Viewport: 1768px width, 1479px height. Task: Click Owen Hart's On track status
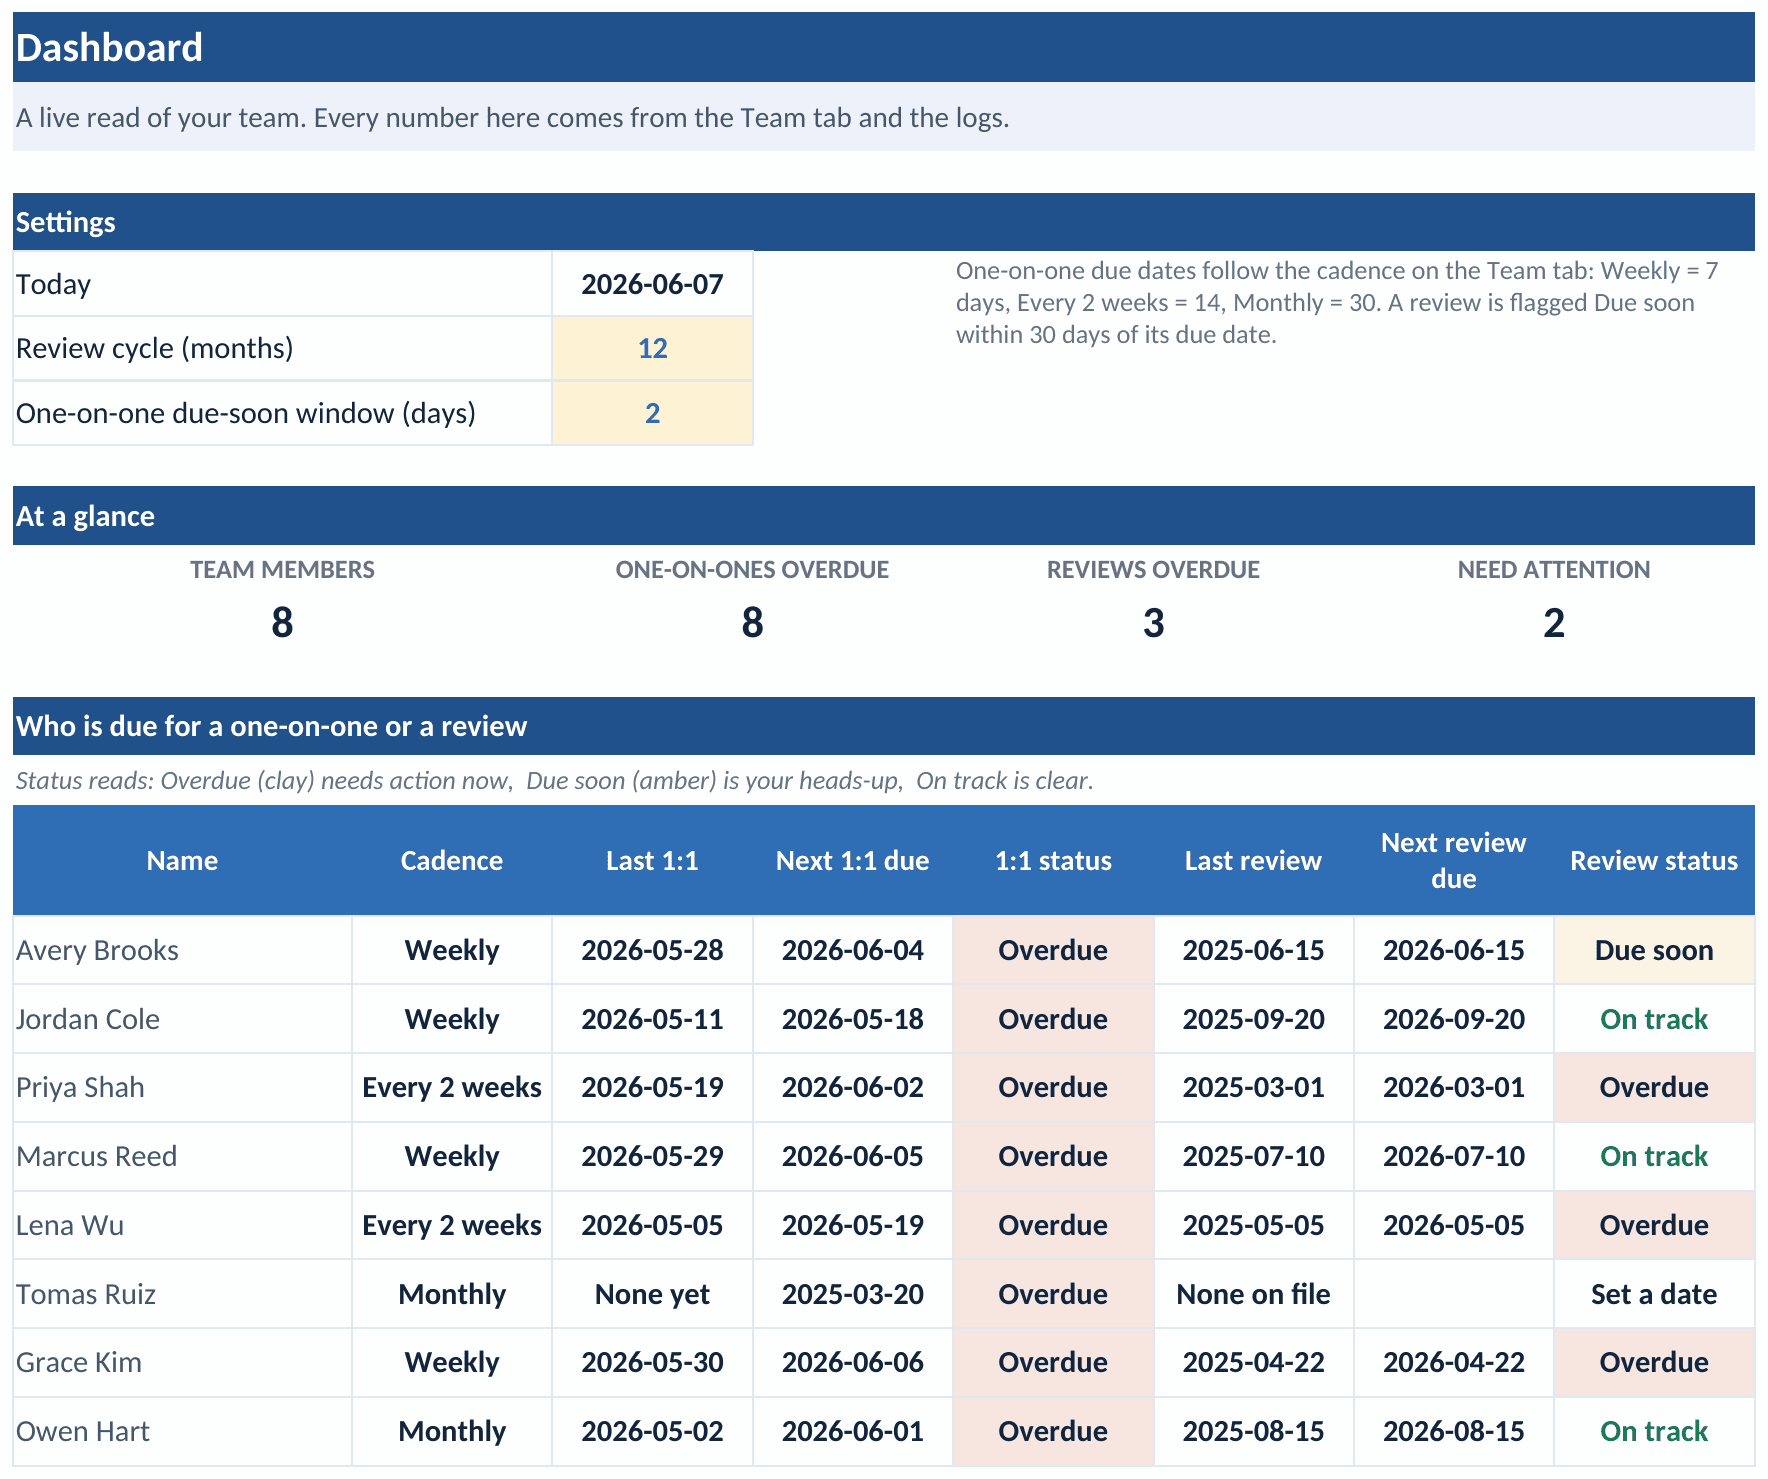coord(1654,1431)
